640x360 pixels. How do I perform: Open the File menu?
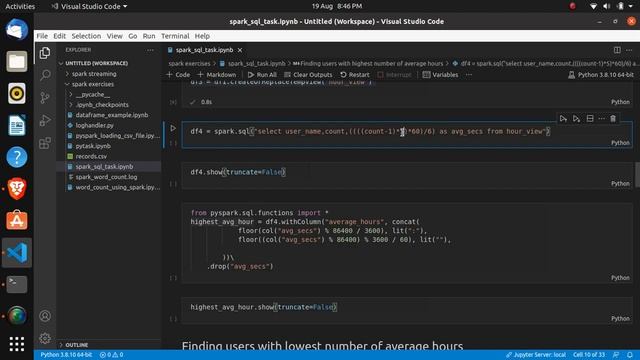[42, 36]
